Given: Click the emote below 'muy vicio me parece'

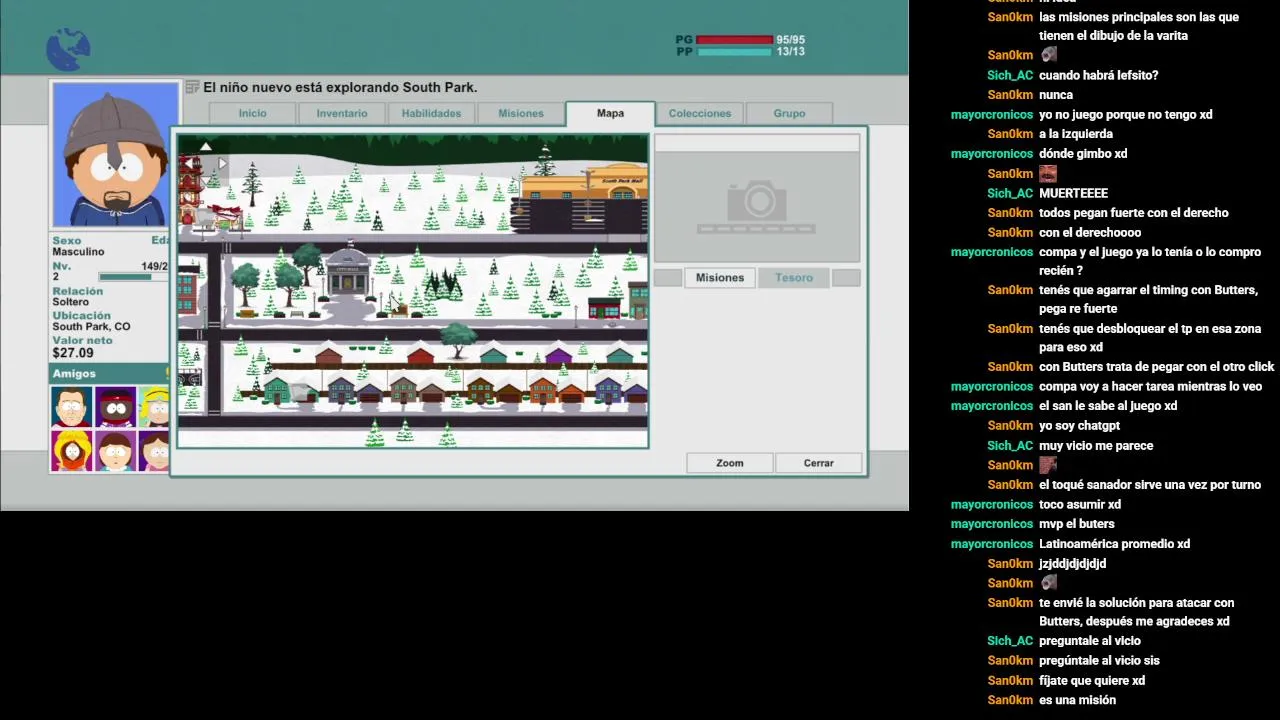Looking at the screenshot, I should tap(1048, 465).
